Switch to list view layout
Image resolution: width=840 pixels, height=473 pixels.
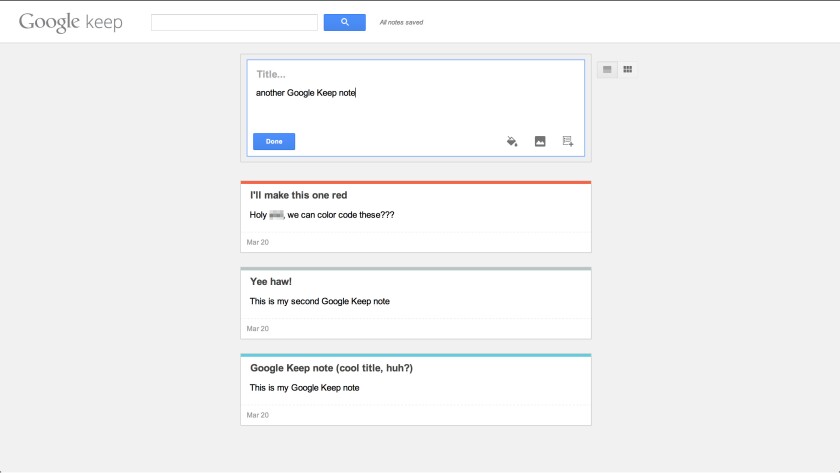click(x=607, y=70)
